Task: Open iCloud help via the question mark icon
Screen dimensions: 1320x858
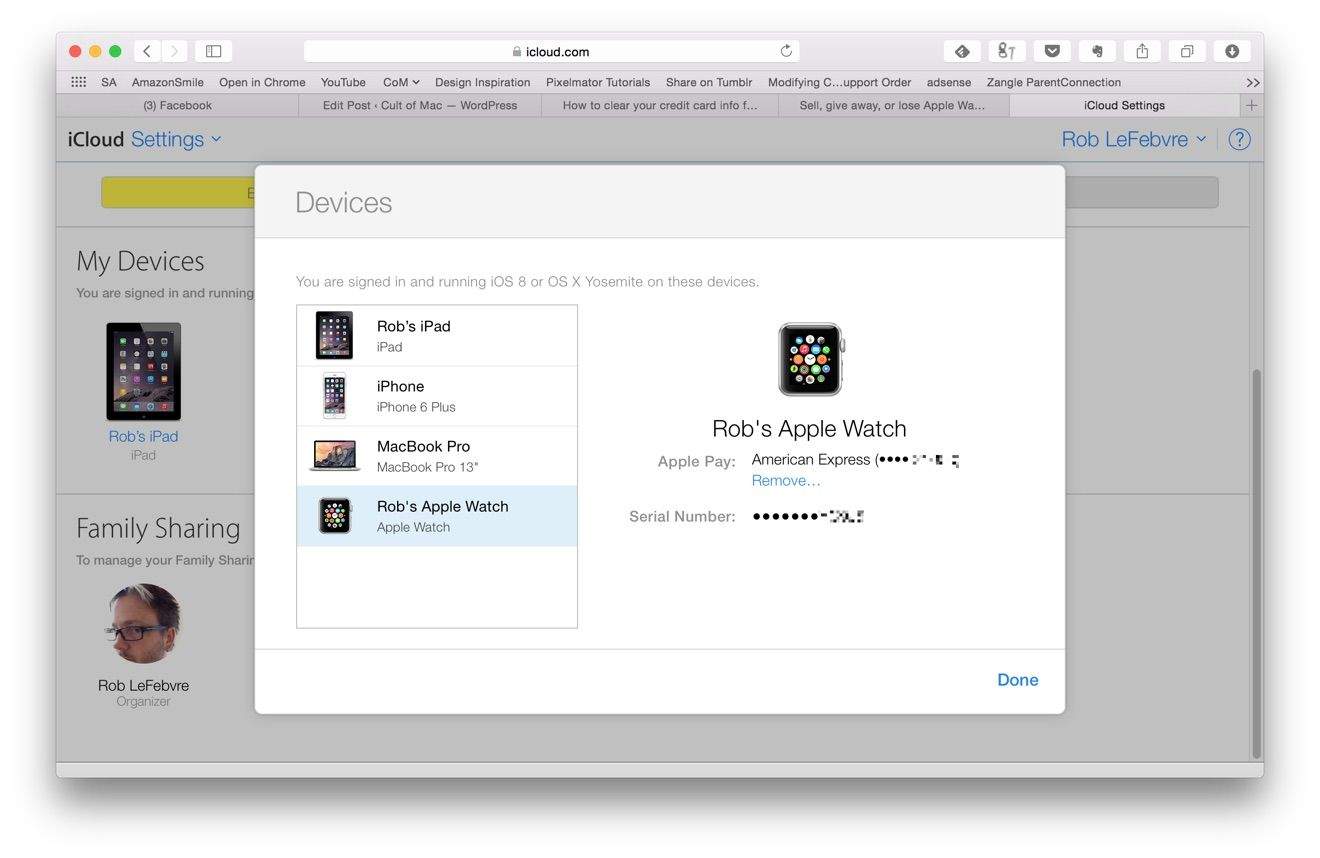Action: coord(1239,139)
